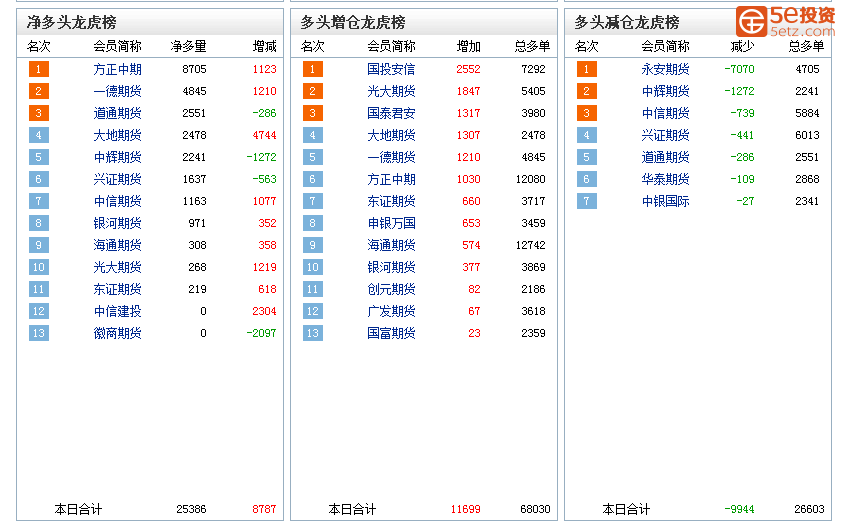Viewport: 843px width, 526px height.
Task: Open 国泰君安 member link
Action: [391, 113]
